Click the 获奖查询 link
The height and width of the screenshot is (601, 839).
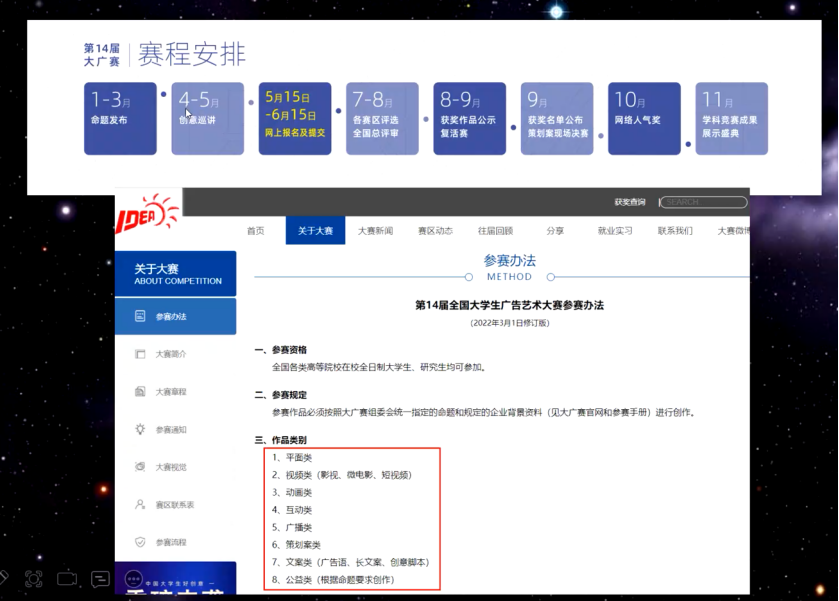(x=630, y=202)
